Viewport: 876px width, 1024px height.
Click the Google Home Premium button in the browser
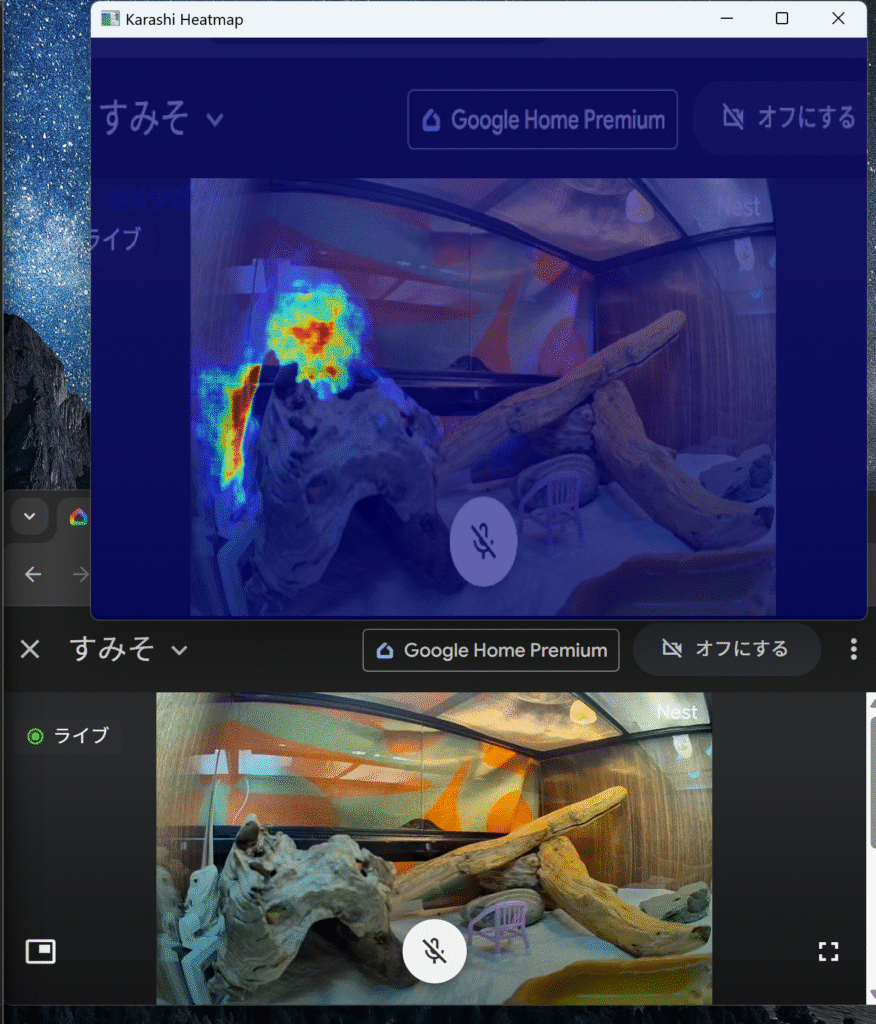coord(491,650)
